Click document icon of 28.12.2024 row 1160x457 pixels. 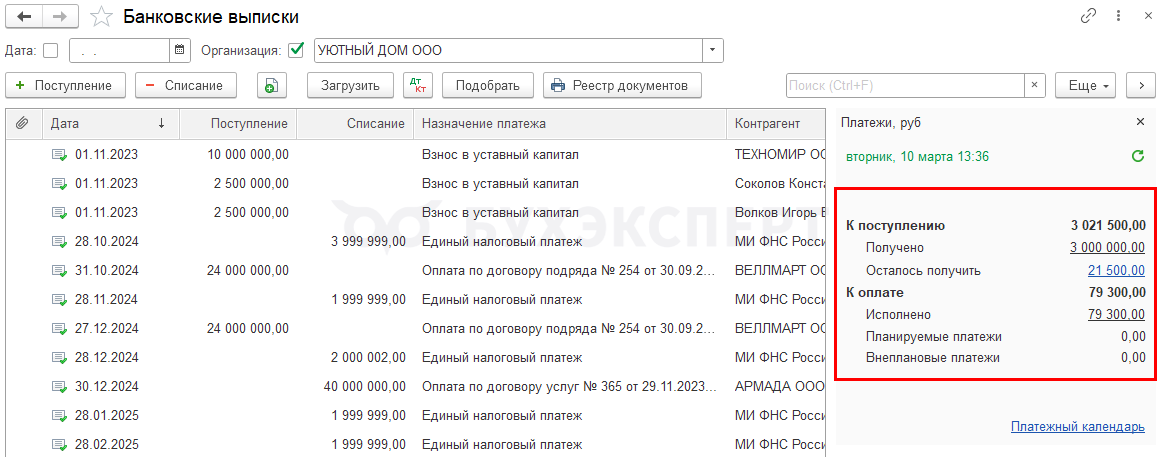[x=59, y=358]
